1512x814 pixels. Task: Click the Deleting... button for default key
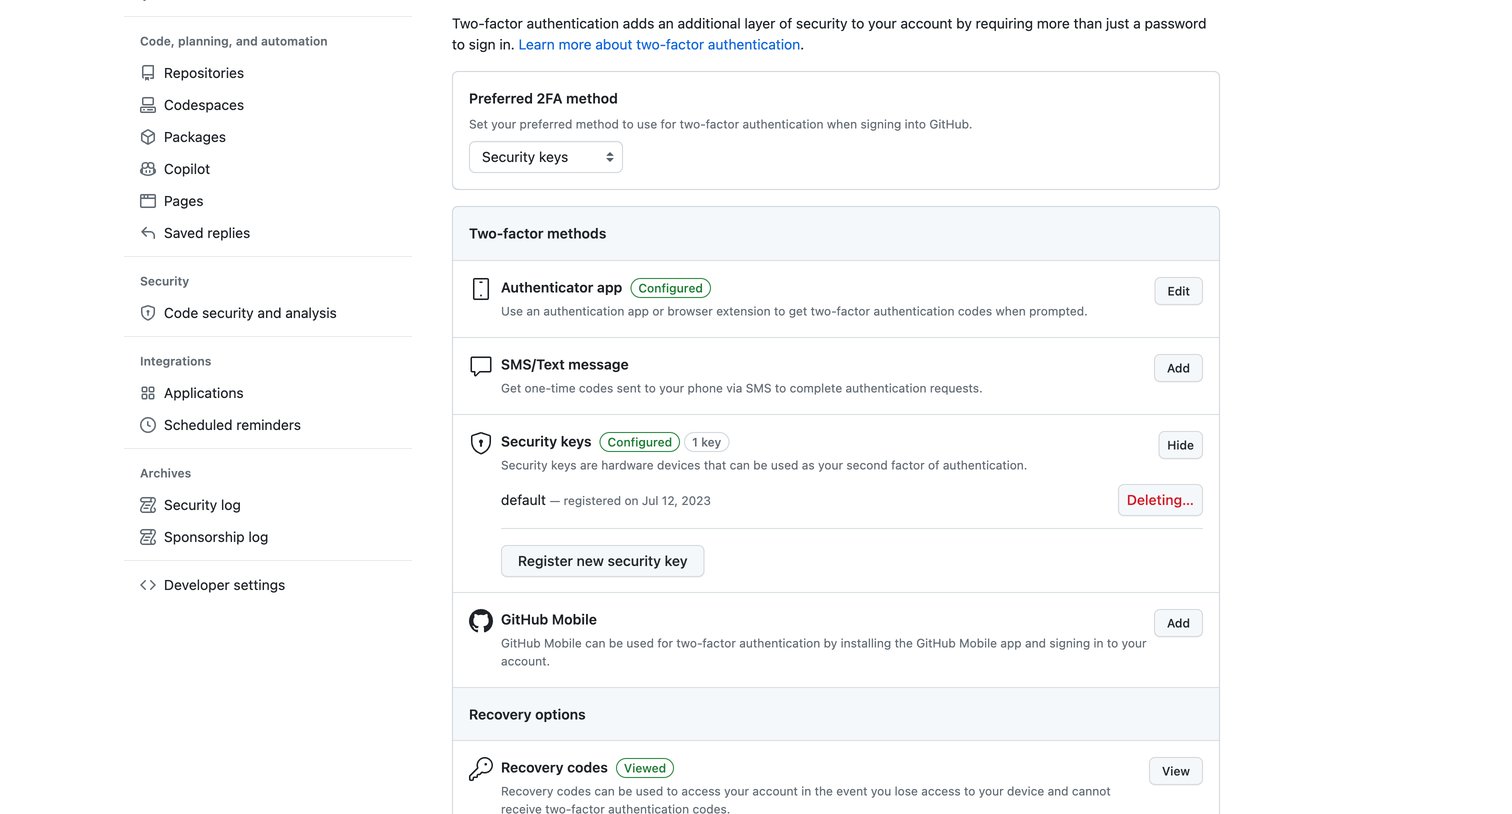pyautogui.click(x=1160, y=500)
